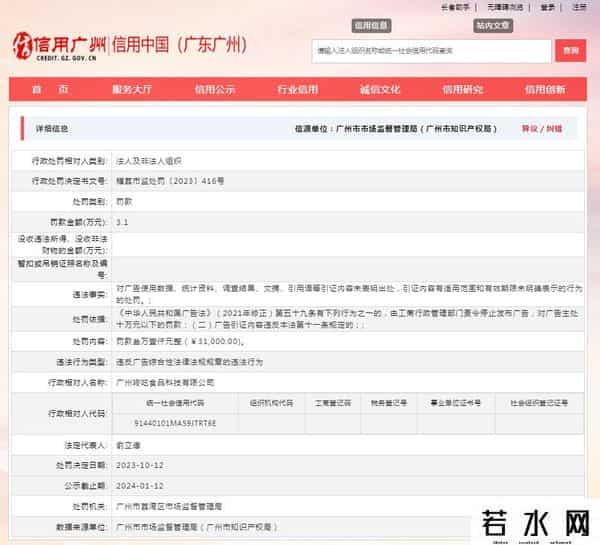Click the 异议 / 纠错 link
The image size is (600, 545).
click(542, 129)
